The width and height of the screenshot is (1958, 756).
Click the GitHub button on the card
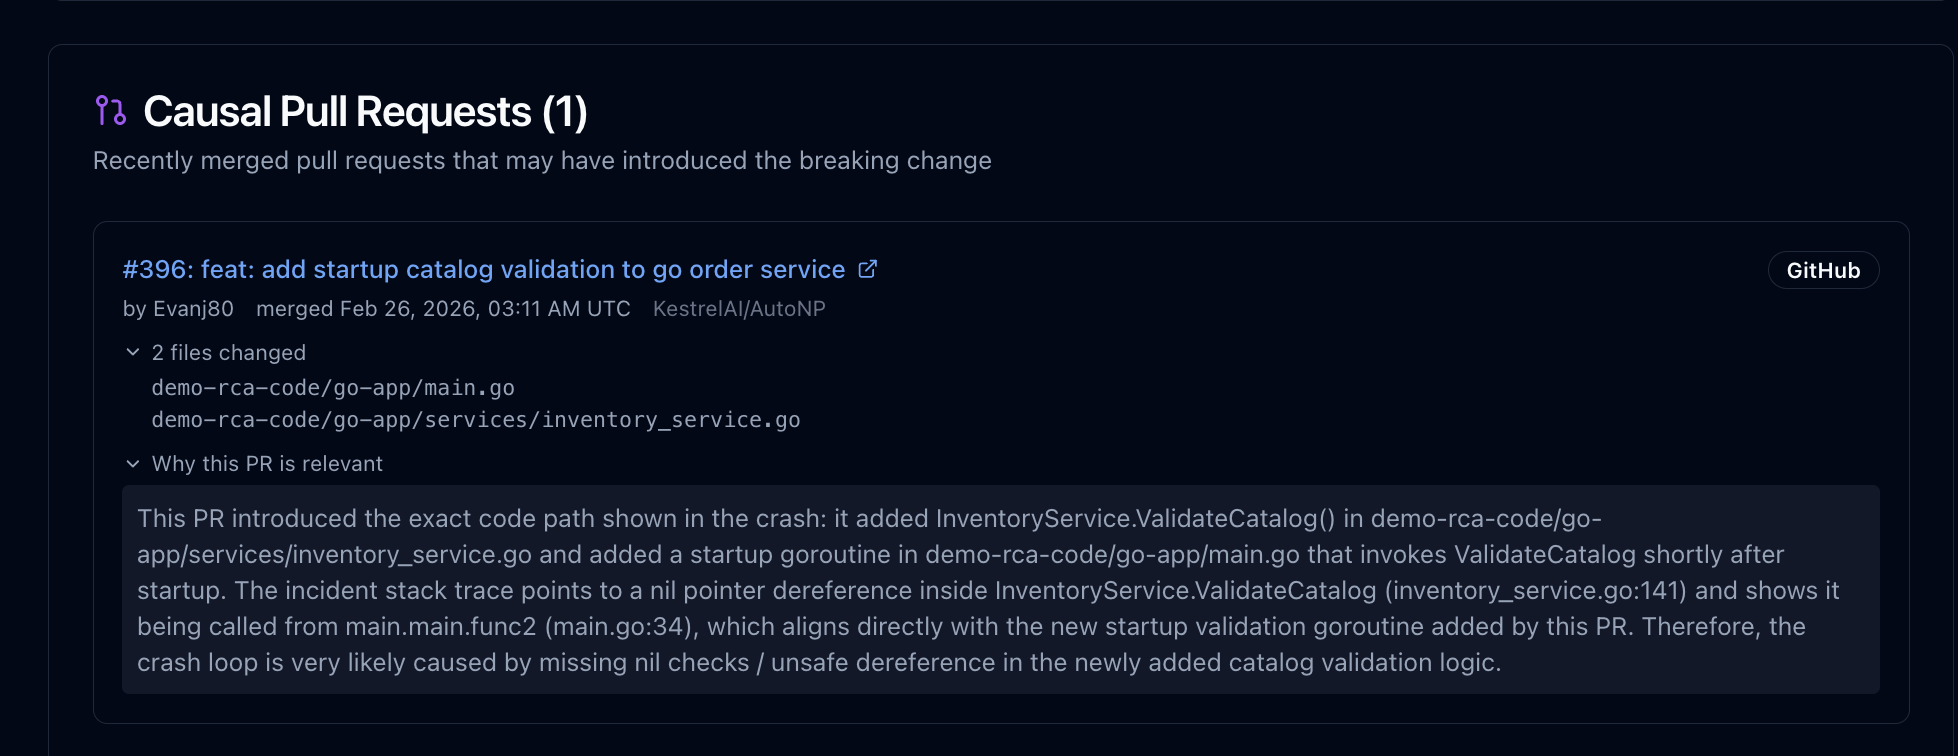click(1822, 269)
